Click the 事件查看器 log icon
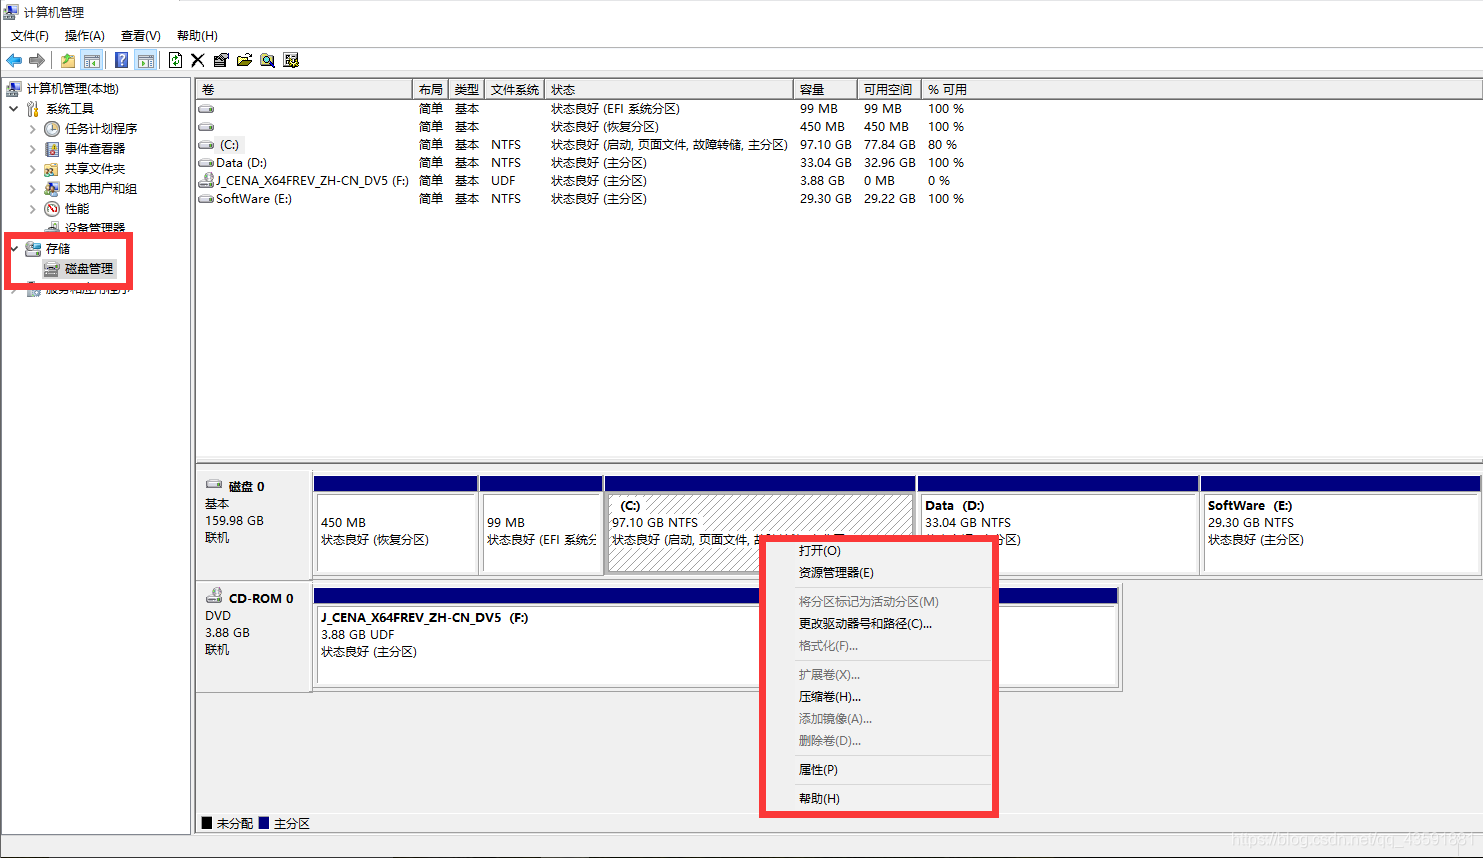The width and height of the screenshot is (1483, 858). pos(52,149)
